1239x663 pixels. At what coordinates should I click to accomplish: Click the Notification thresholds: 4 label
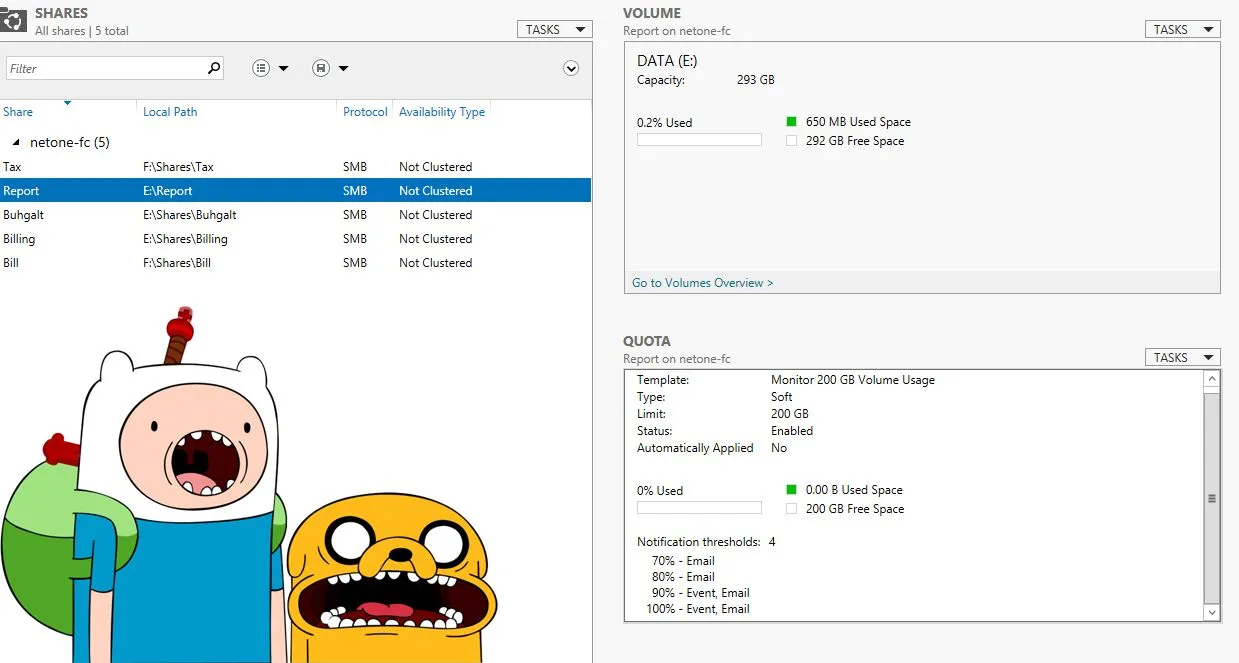click(x=706, y=542)
